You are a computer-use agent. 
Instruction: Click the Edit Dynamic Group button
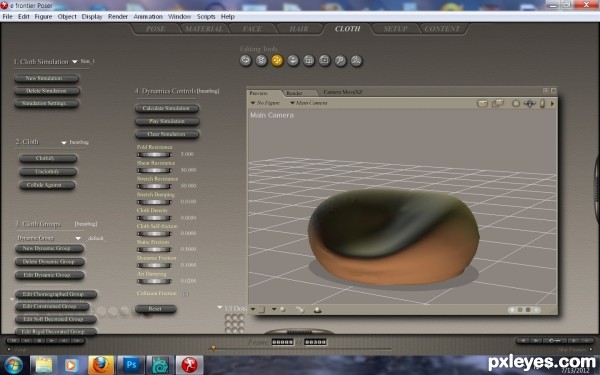click(49, 275)
